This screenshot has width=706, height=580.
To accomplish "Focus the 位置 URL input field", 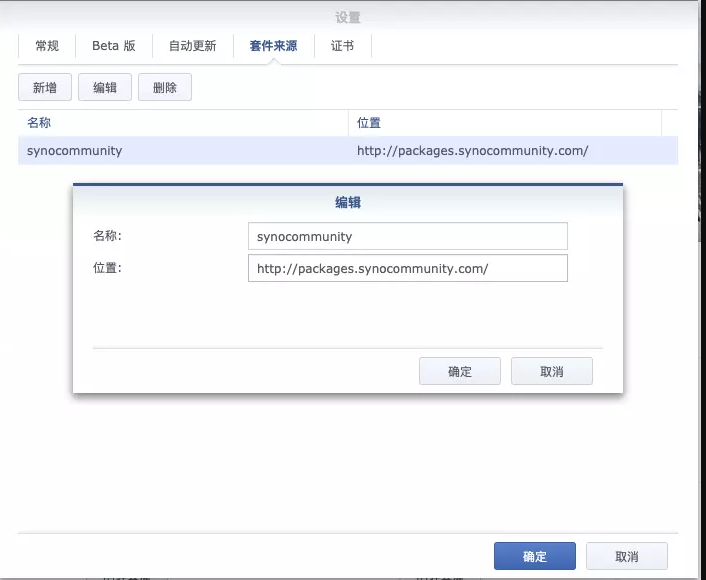I will (407, 268).
